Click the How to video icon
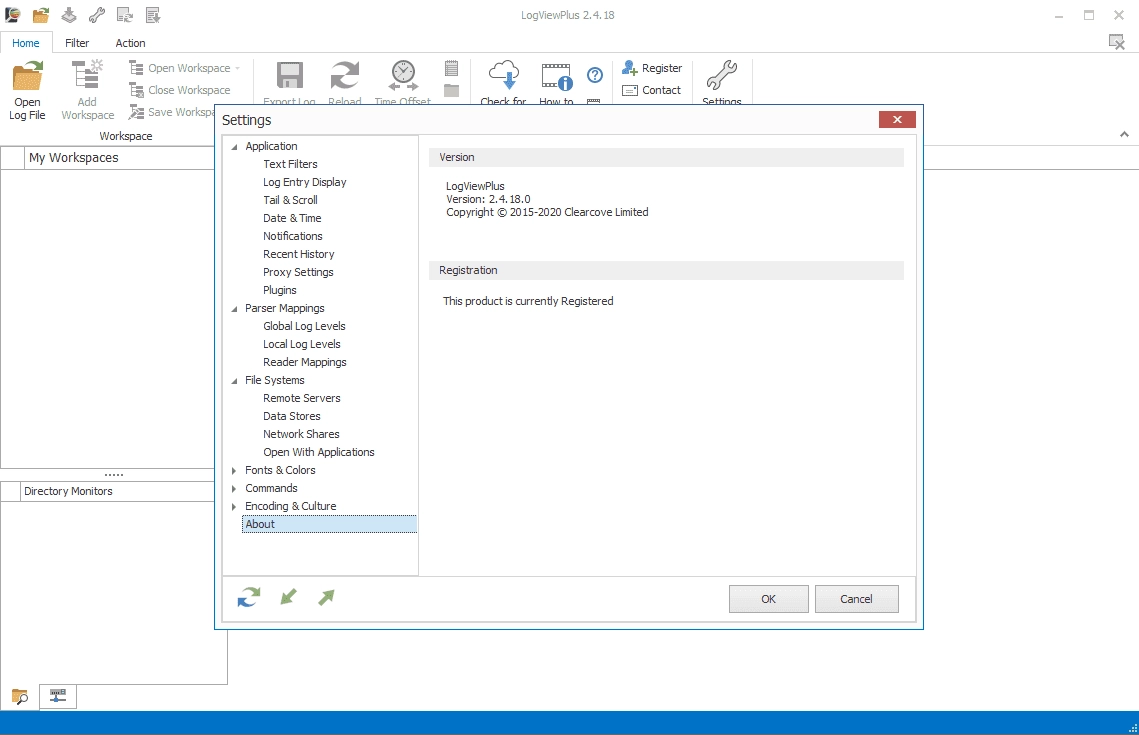This screenshot has height=735, width=1139. (556, 76)
